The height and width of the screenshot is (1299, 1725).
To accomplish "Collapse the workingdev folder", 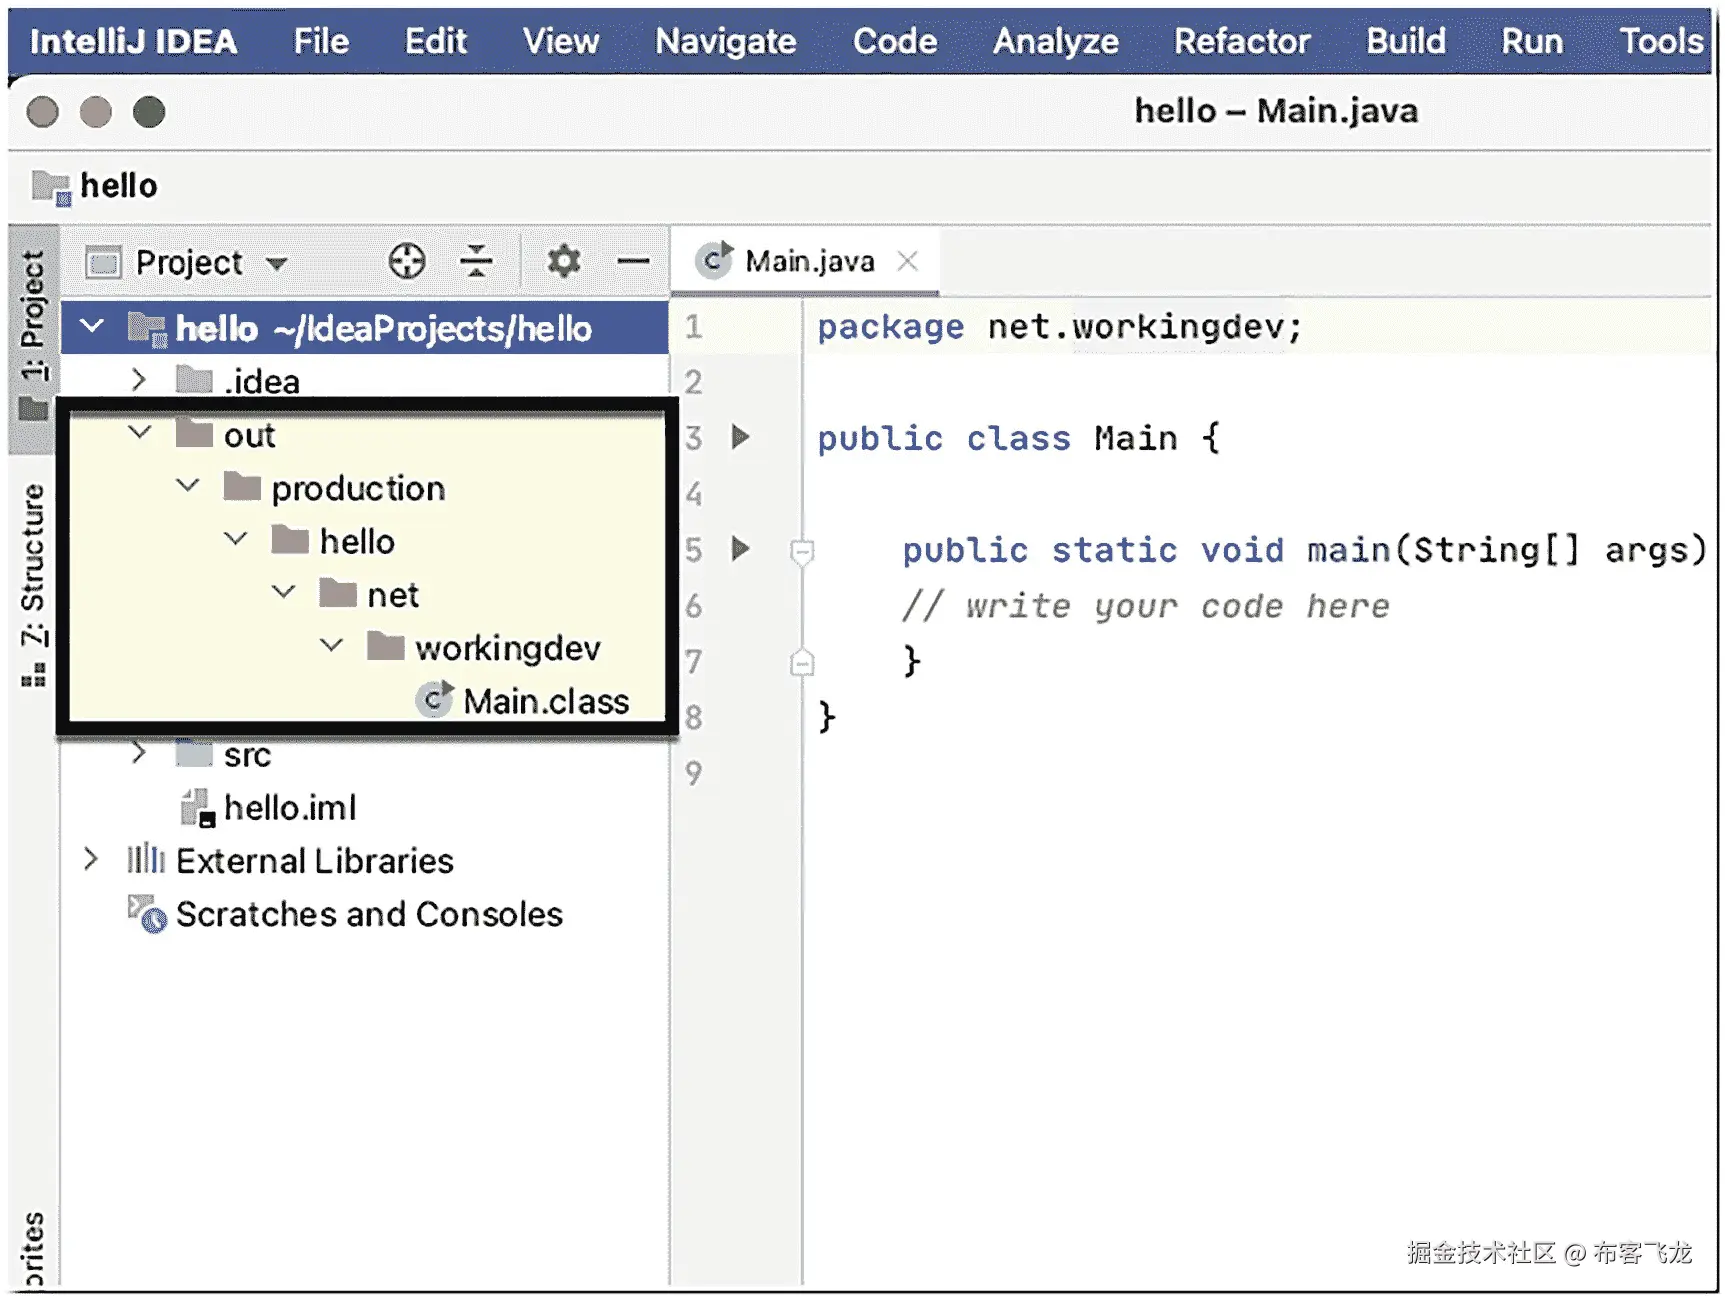I will click(x=332, y=646).
